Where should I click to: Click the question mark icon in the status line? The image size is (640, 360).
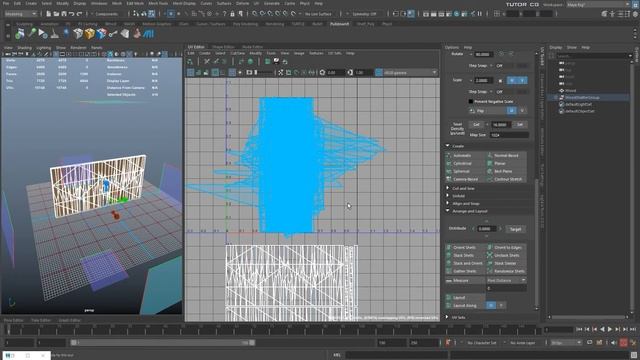click(224, 14)
